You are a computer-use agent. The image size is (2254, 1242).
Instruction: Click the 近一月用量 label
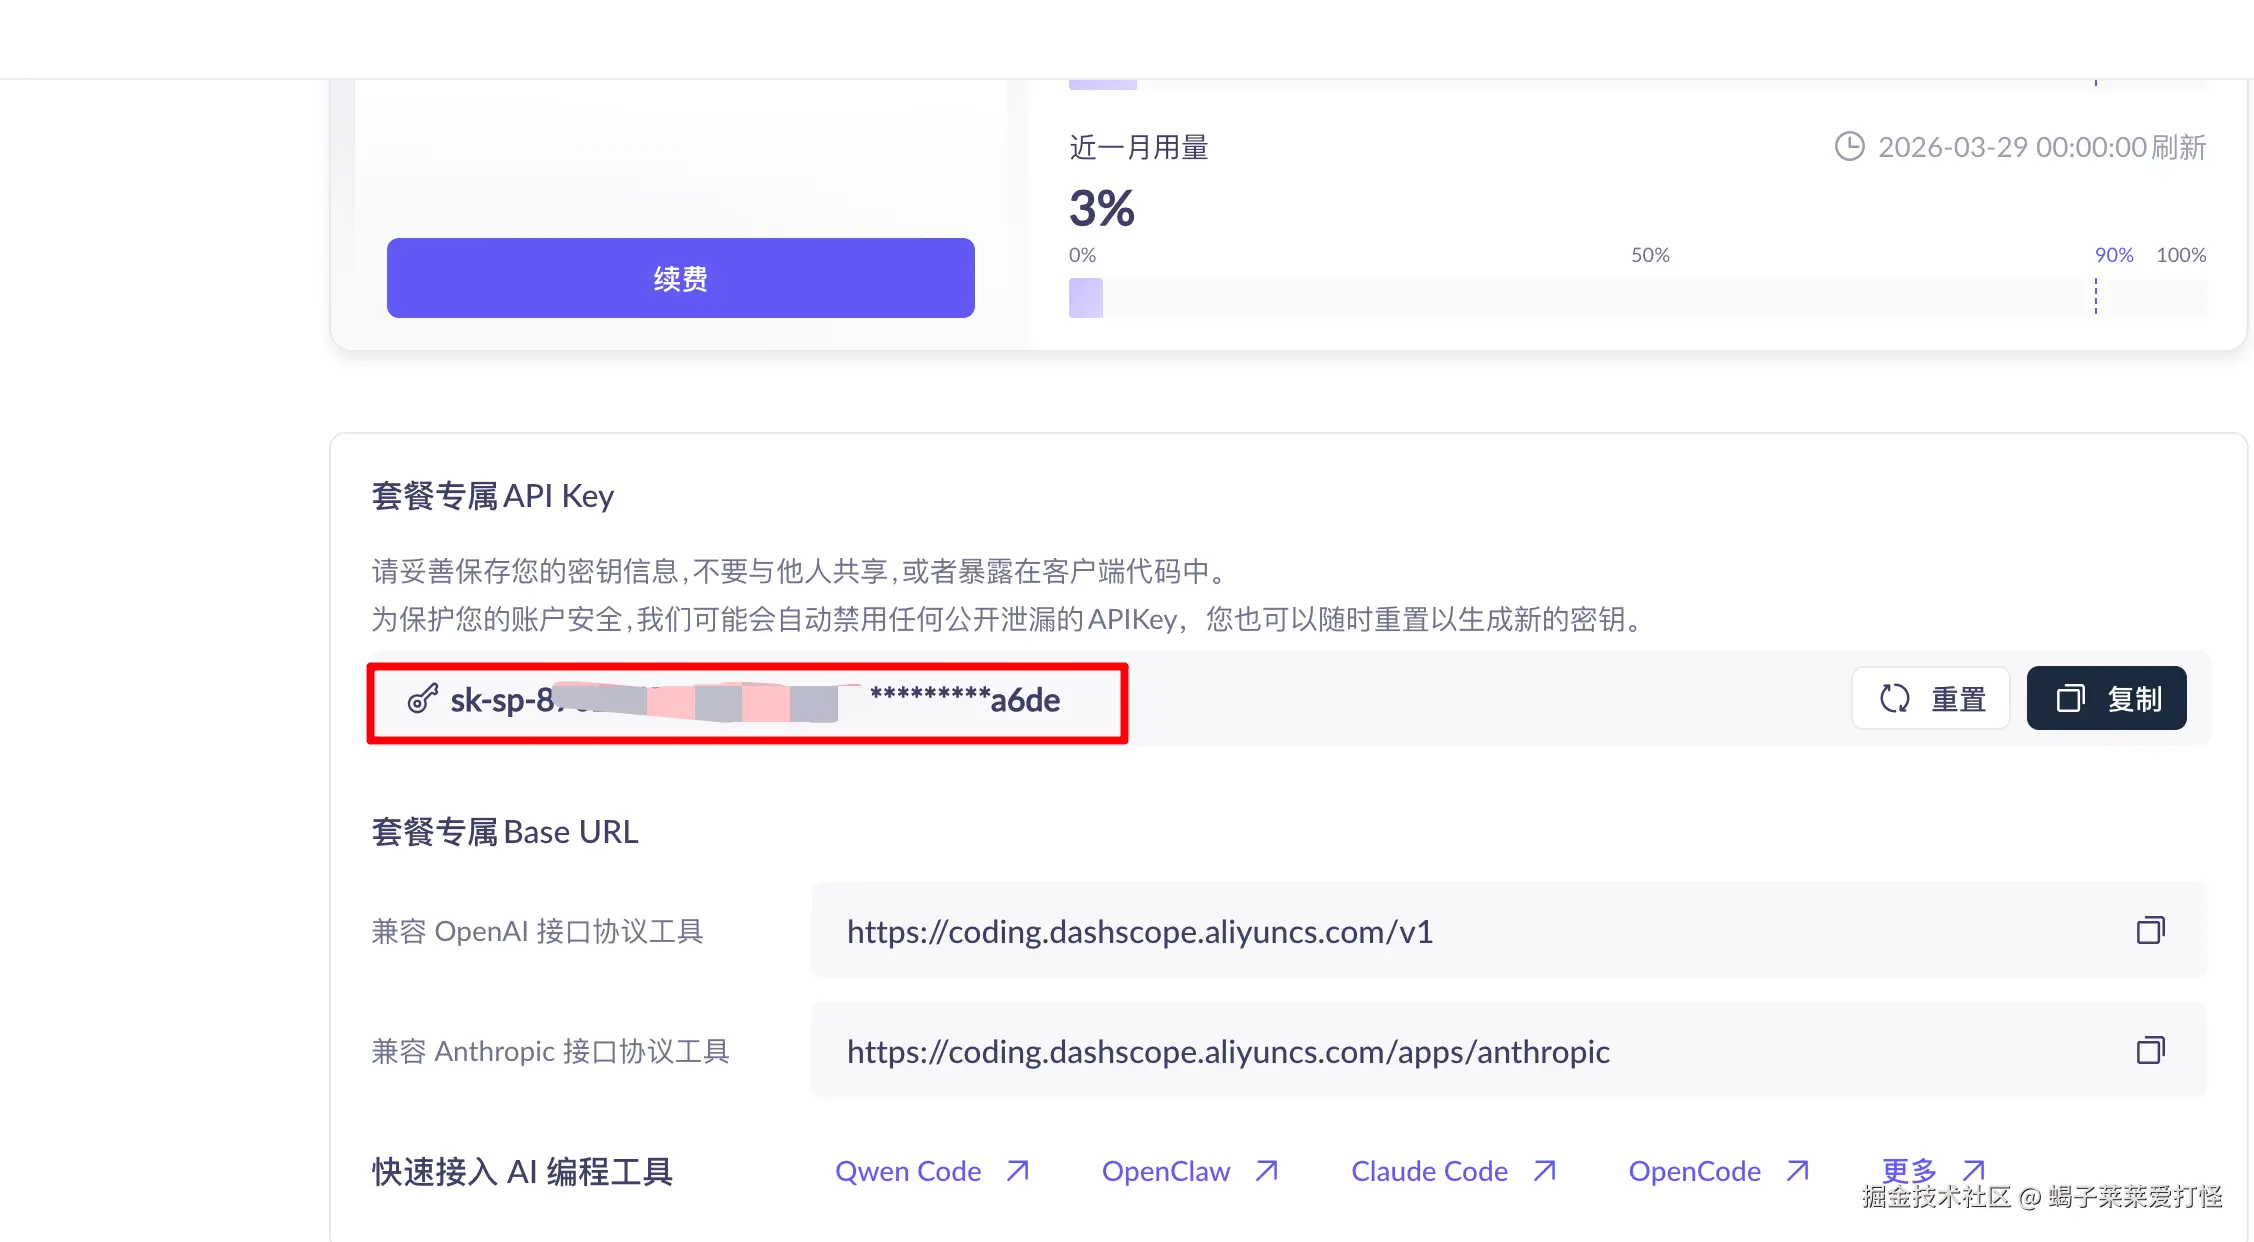tap(1139, 148)
